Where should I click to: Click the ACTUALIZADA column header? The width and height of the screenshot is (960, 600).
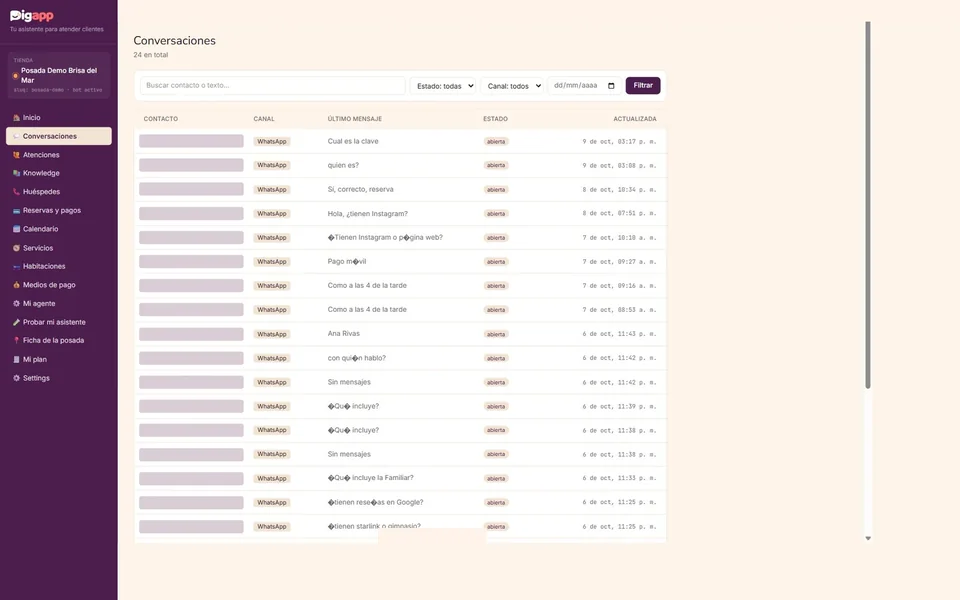[635, 119]
